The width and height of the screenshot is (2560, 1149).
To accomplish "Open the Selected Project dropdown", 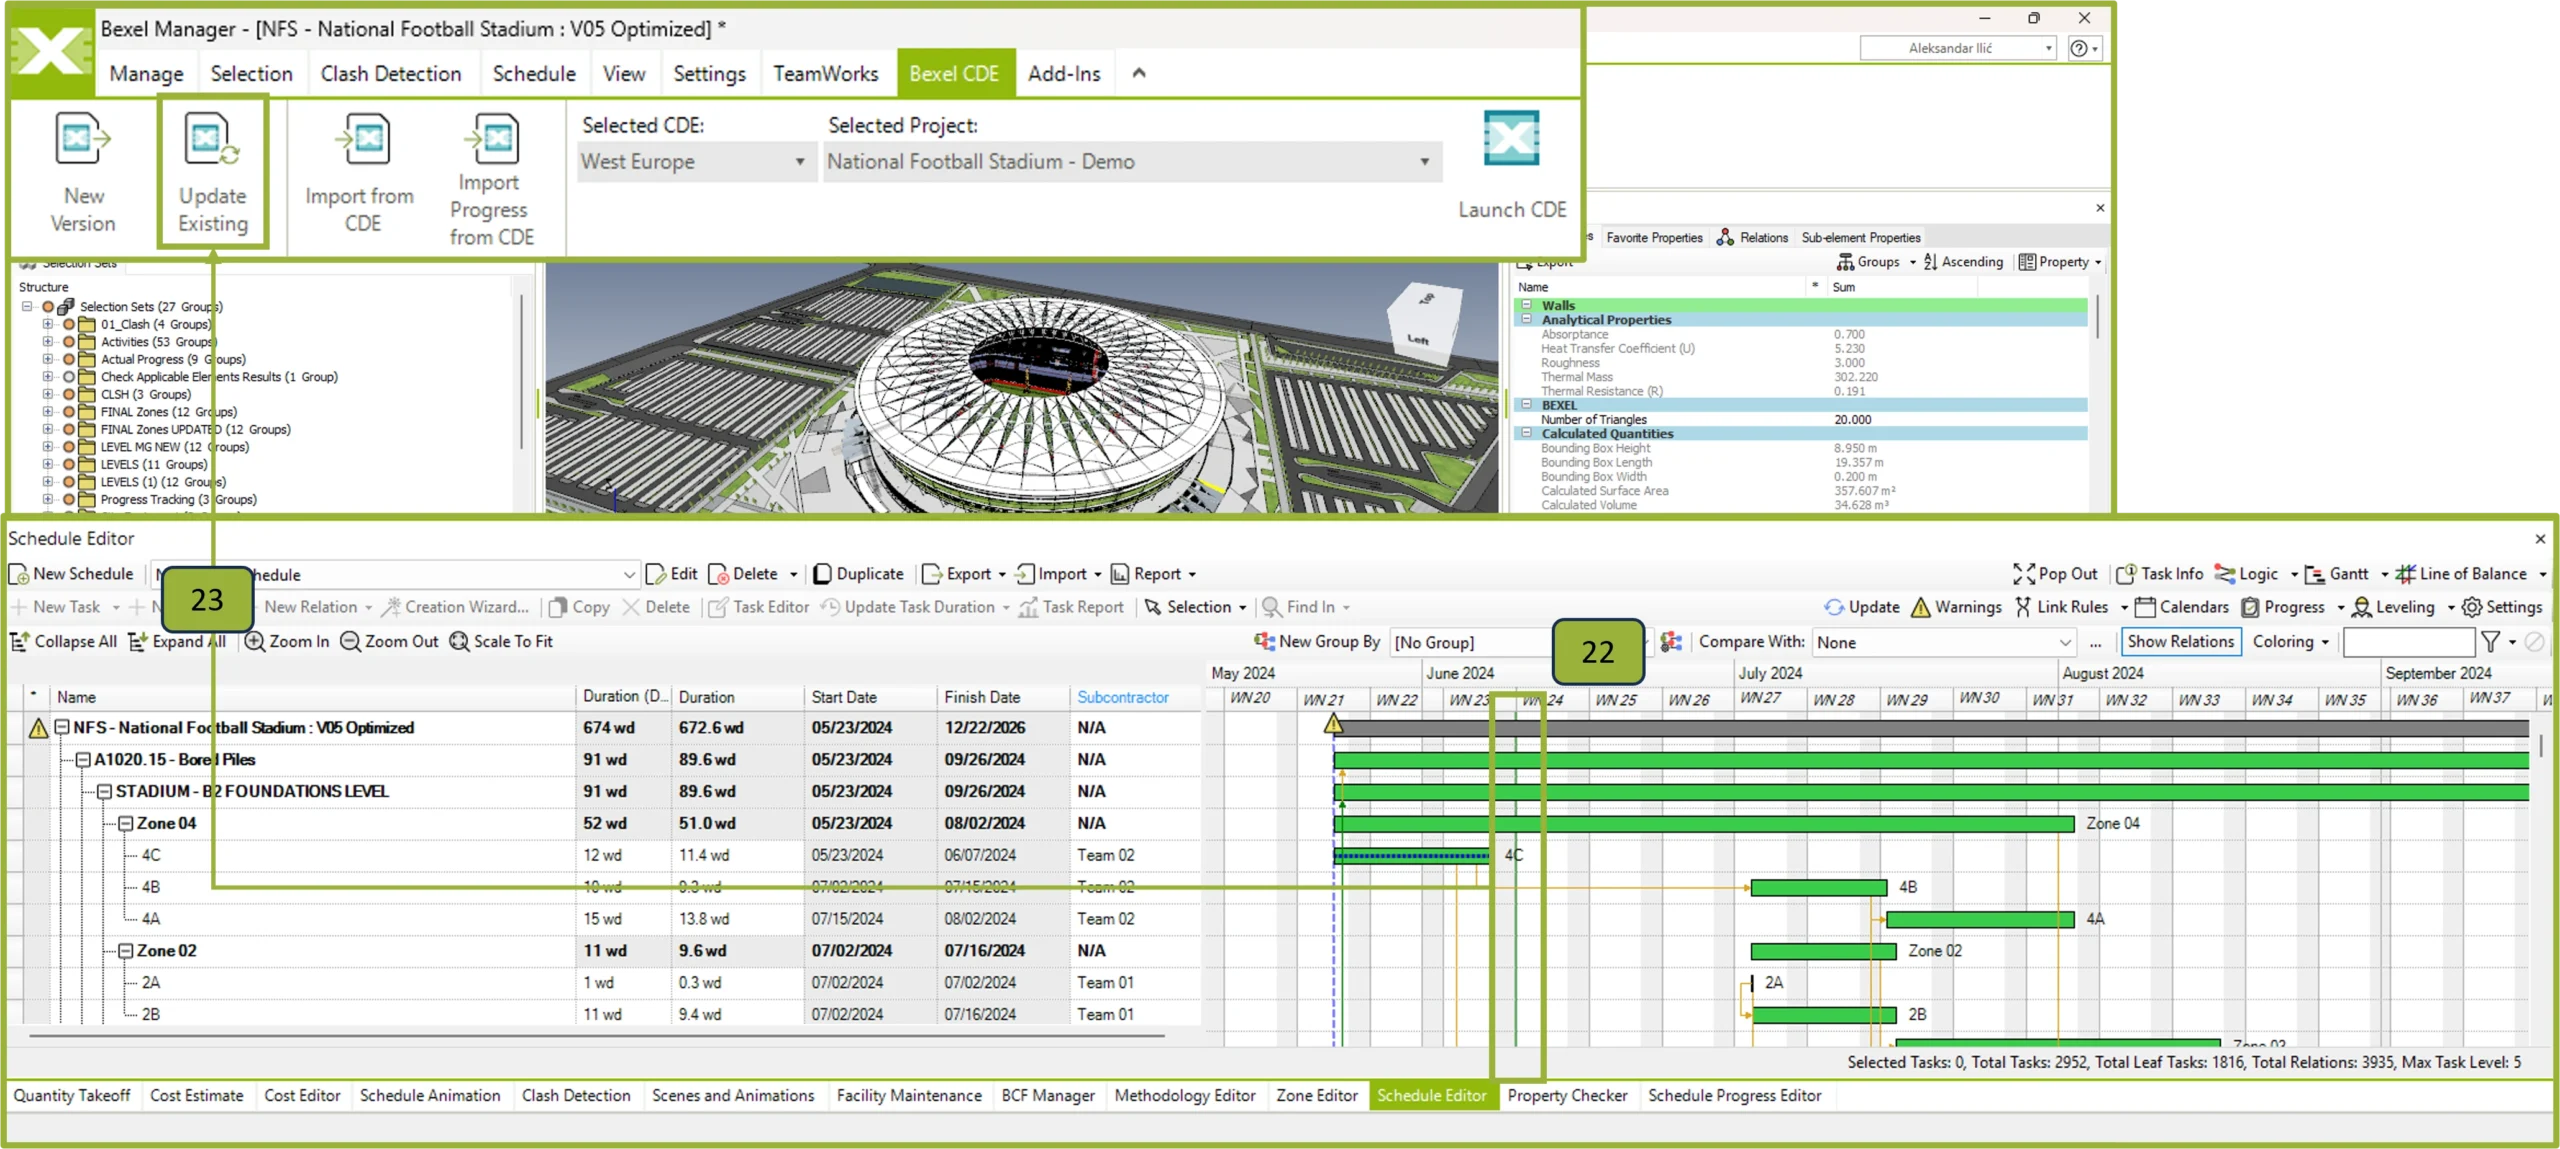I will tap(1131, 162).
